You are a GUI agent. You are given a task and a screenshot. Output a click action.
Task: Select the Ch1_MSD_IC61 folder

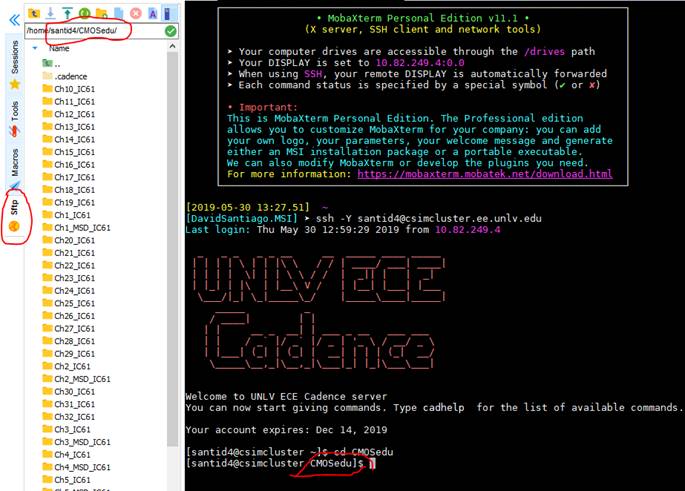(x=76, y=228)
